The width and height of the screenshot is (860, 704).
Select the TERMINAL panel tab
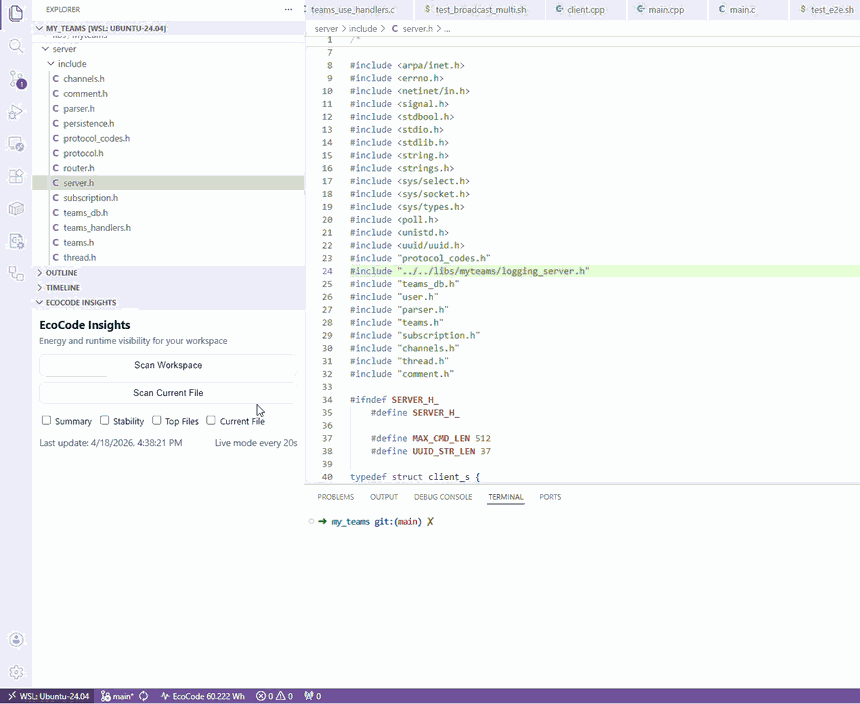click(x=506, y=497)
